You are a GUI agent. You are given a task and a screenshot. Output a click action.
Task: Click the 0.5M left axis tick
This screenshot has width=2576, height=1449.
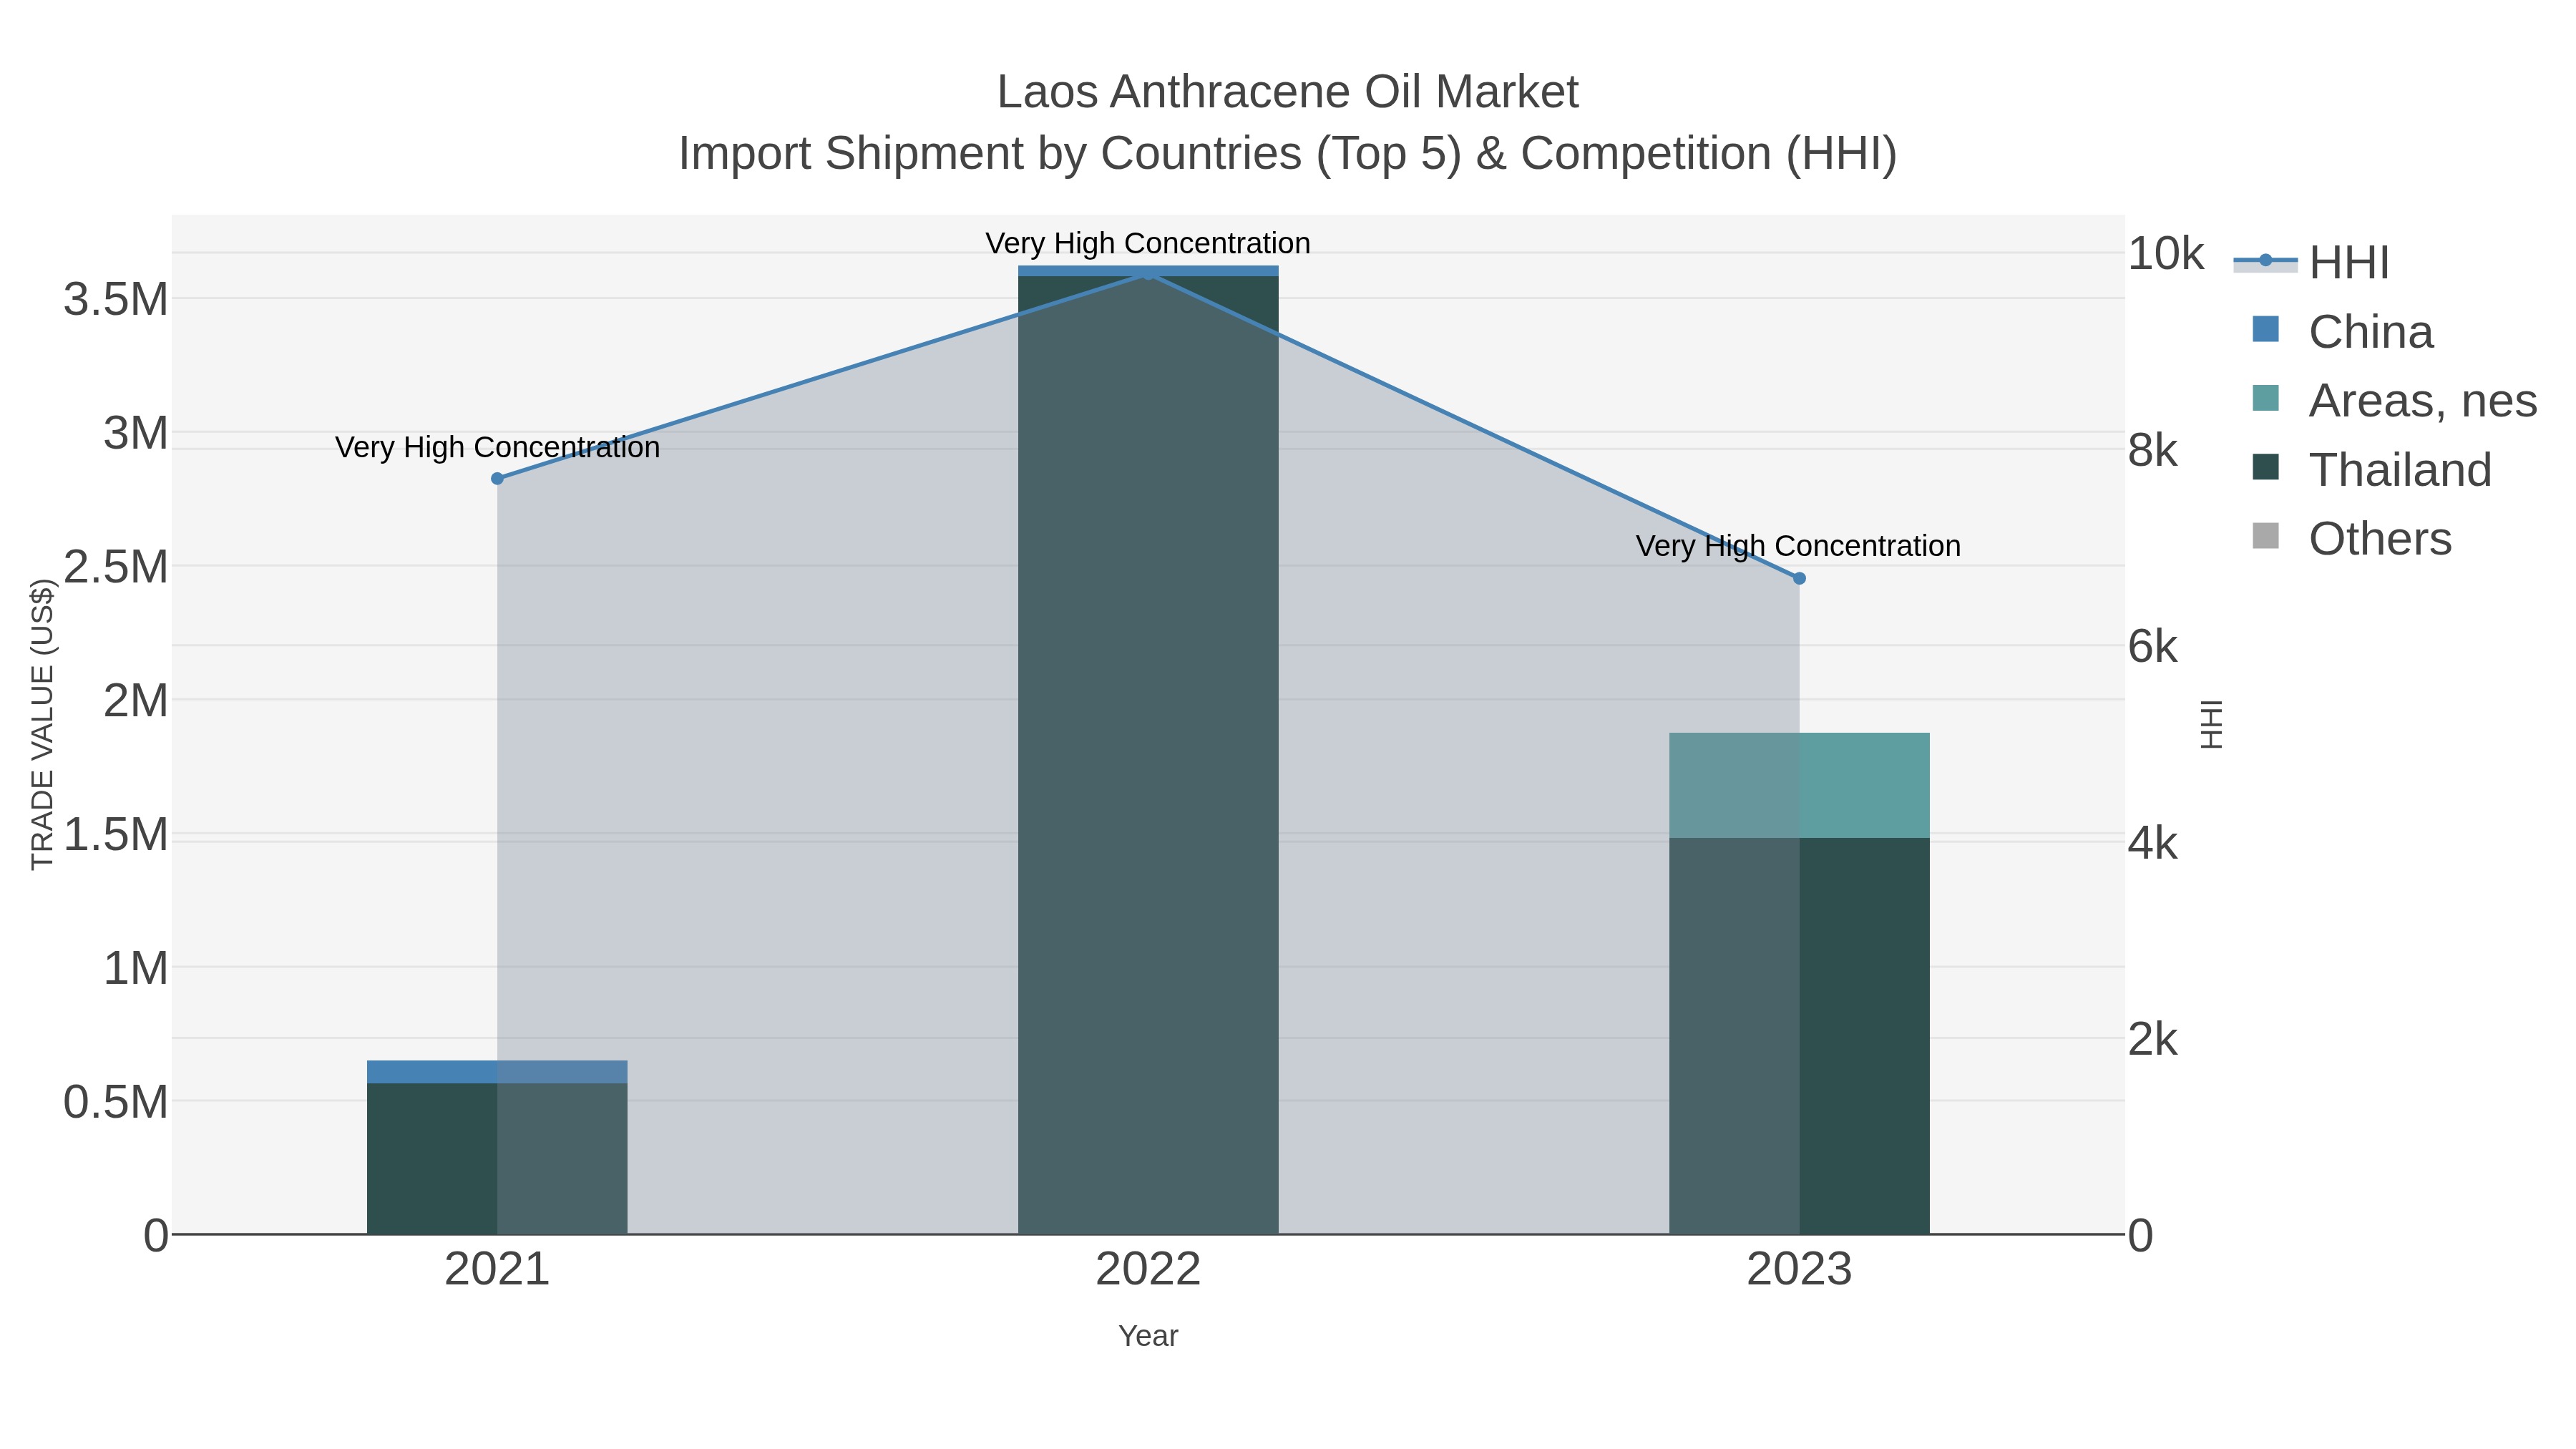click(116, 1102)
